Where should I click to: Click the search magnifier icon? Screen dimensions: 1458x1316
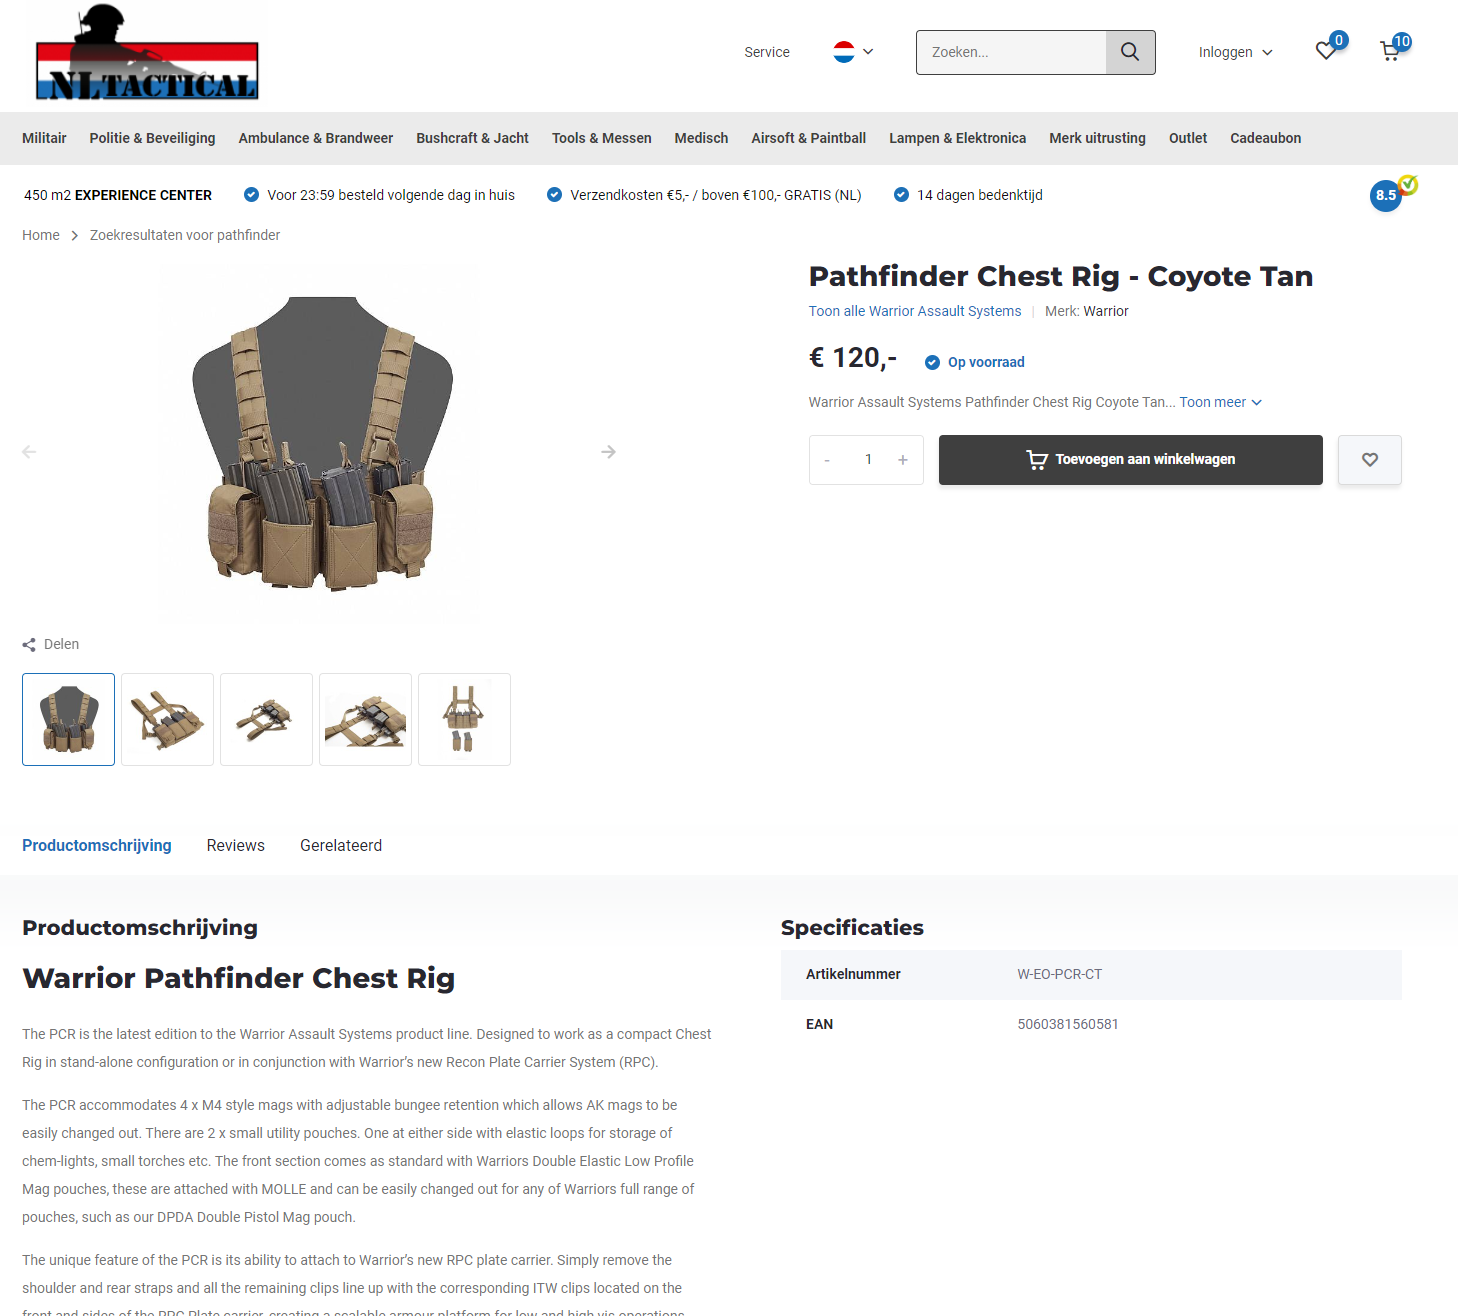1130,52
